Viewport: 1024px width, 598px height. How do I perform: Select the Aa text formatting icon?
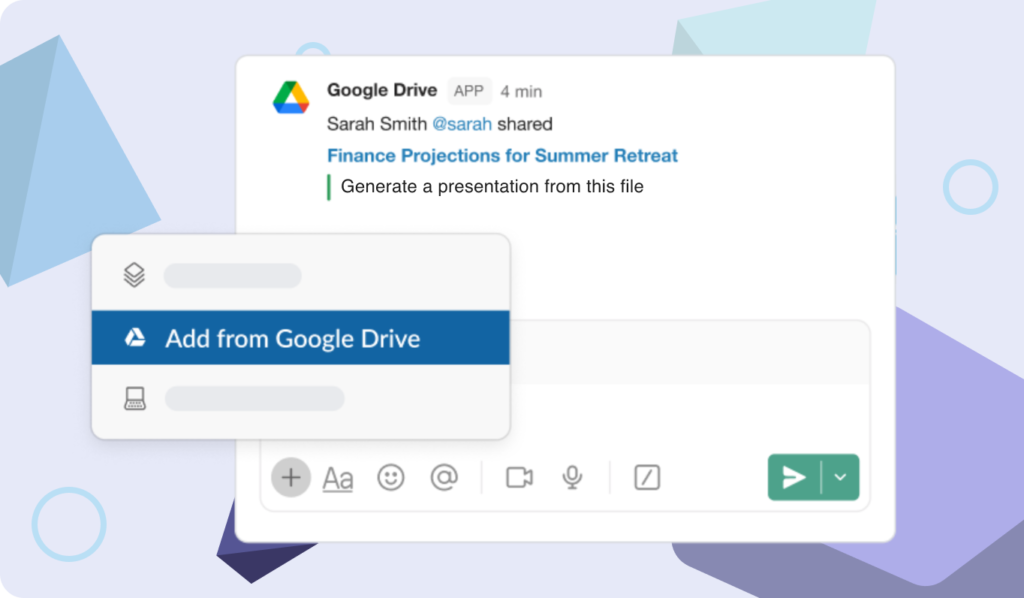pos(337,477)
